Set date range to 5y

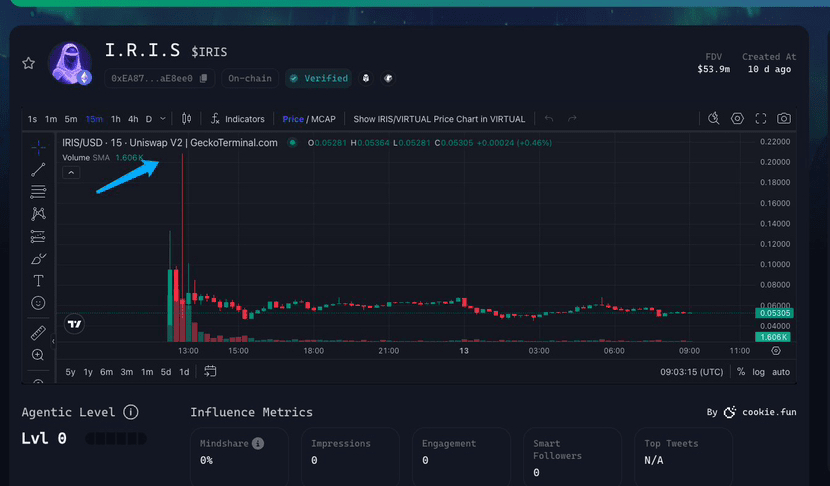pyautogui.click(x=70, y=372)
